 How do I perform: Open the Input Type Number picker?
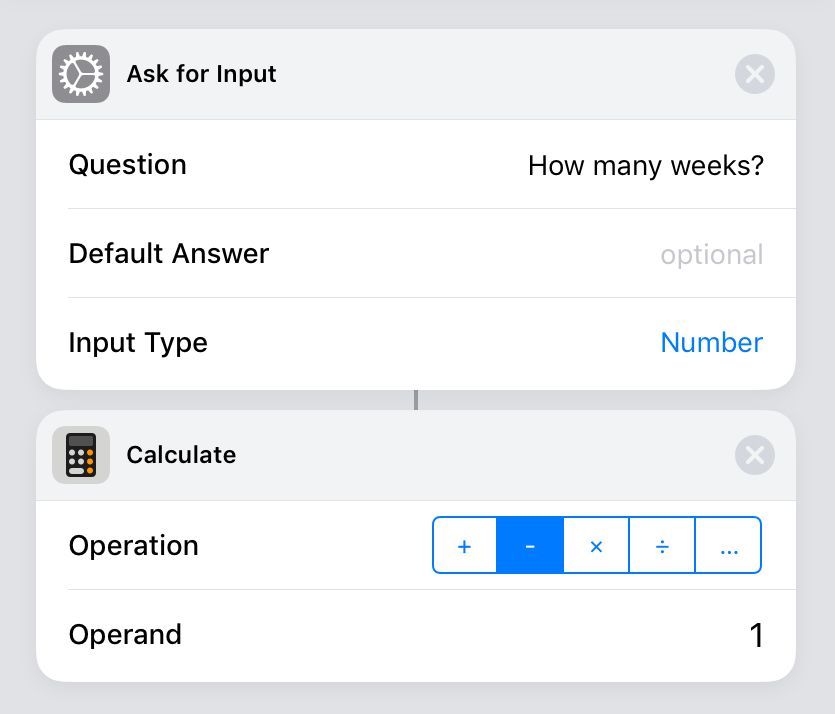coord(711,342)
